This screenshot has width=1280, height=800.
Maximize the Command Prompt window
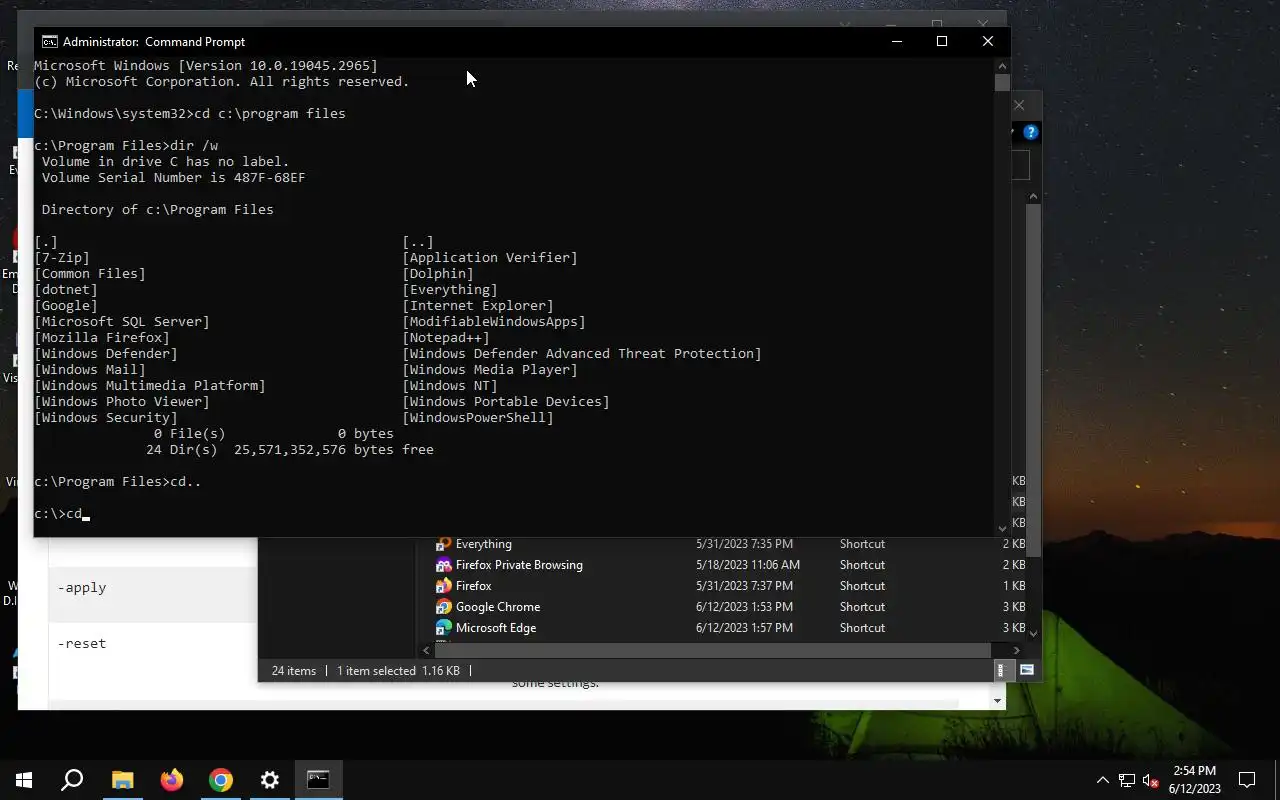[x=942, y=41]
